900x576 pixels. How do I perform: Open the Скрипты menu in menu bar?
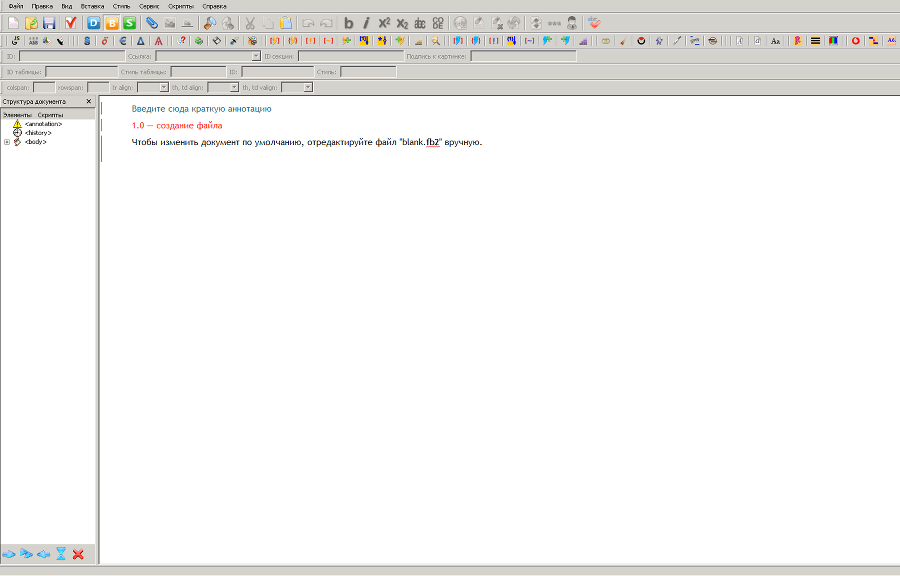pos(180,6)
